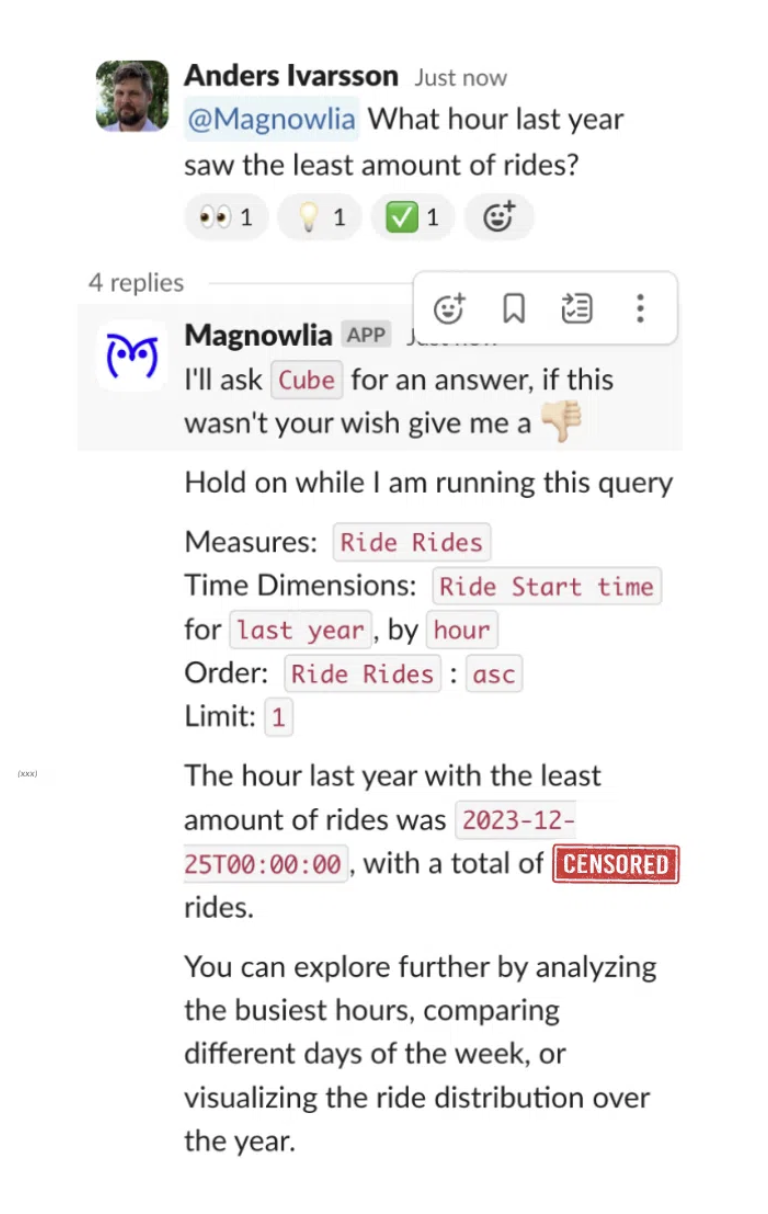Image resolution: width=768 pixels, height=1214 pixels.
Task: Click add reaction button beside check mark reaction
Action: tap(499, 217)
